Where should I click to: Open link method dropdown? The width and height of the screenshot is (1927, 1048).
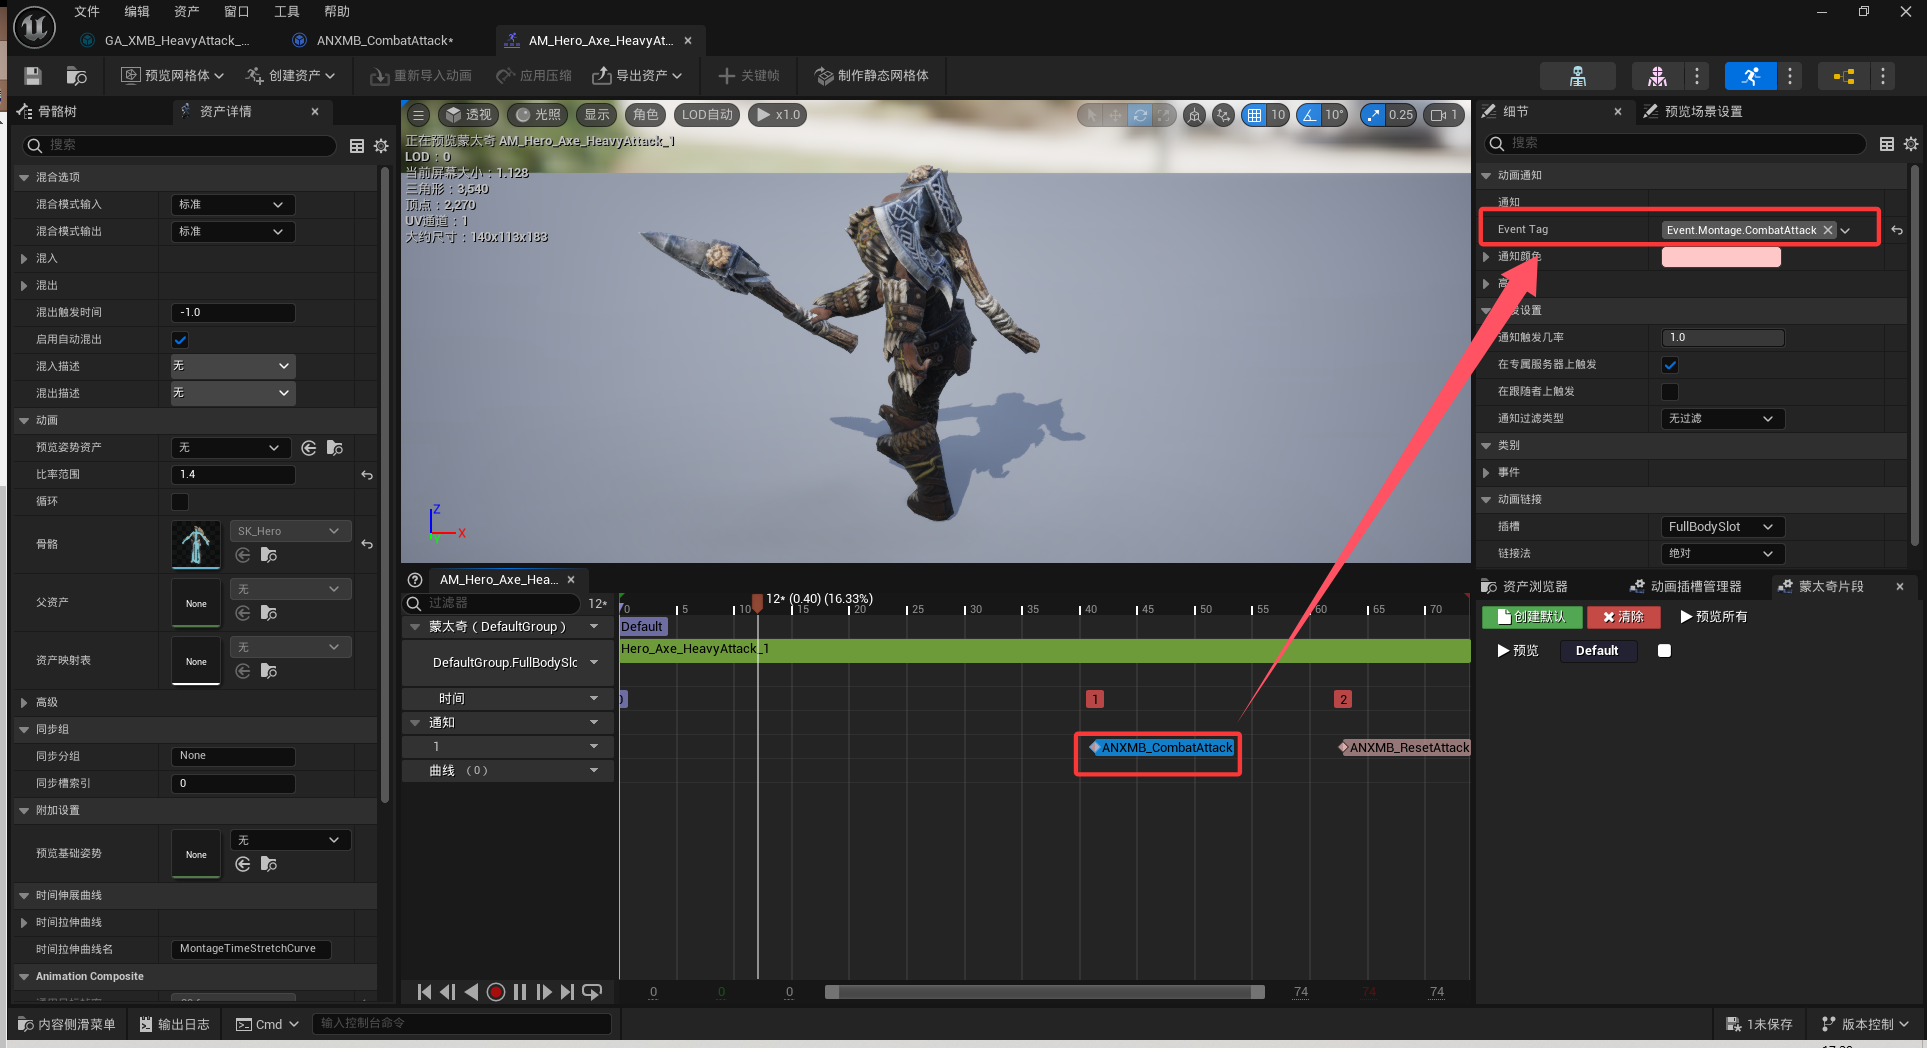coord(1722,554)
